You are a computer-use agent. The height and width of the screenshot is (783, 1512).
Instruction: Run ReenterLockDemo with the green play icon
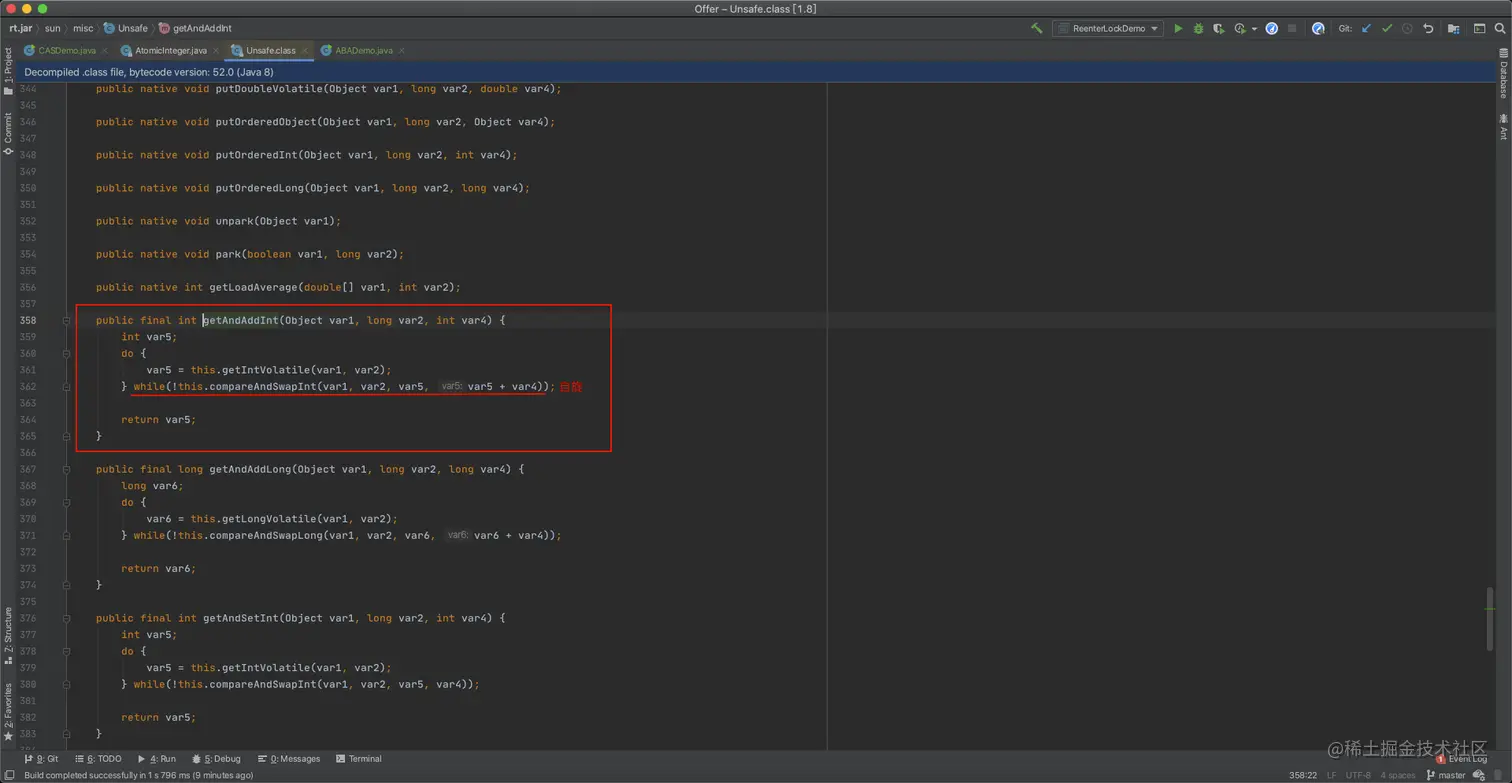[x=1178, y=28]
